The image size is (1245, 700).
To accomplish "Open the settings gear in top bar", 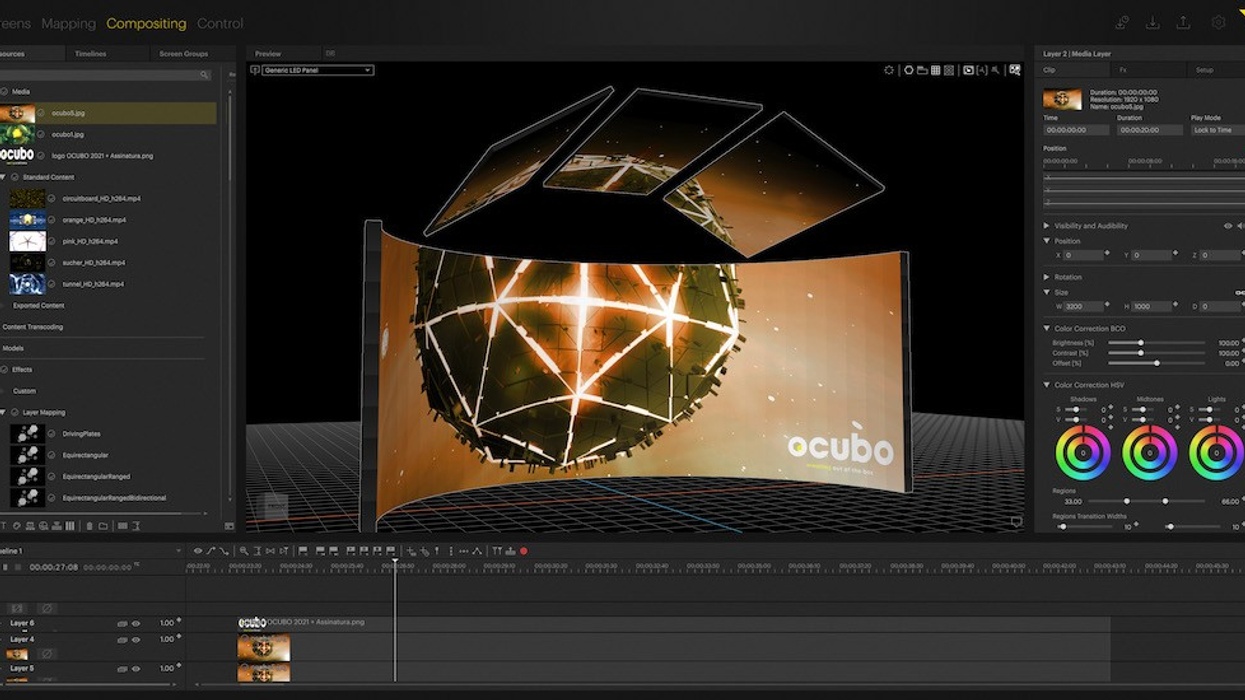I will (1218, 23).
